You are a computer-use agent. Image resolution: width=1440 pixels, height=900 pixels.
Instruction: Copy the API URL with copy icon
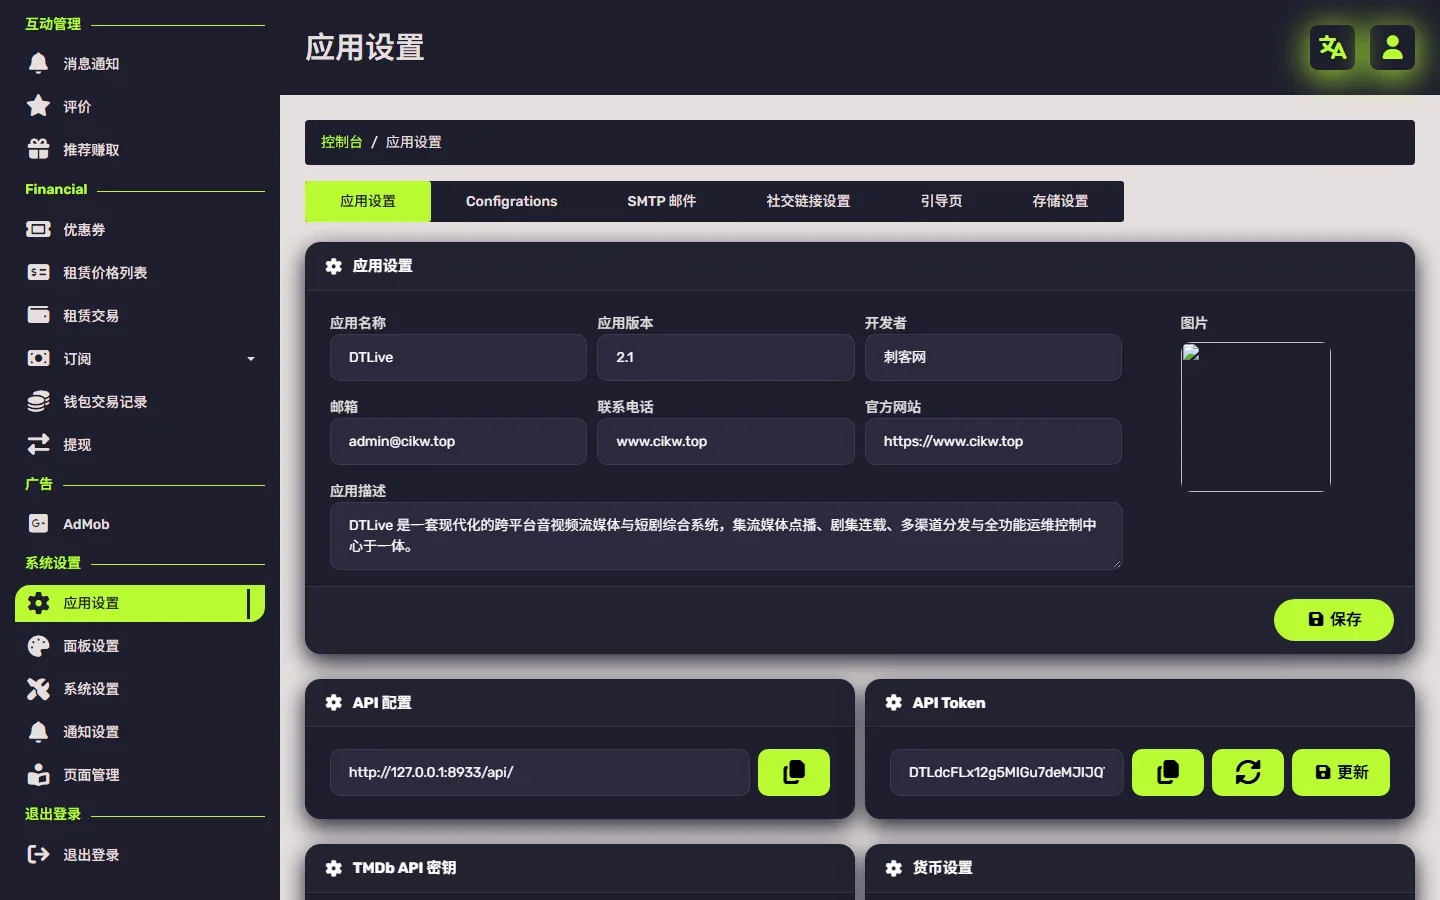click(794, 772)
